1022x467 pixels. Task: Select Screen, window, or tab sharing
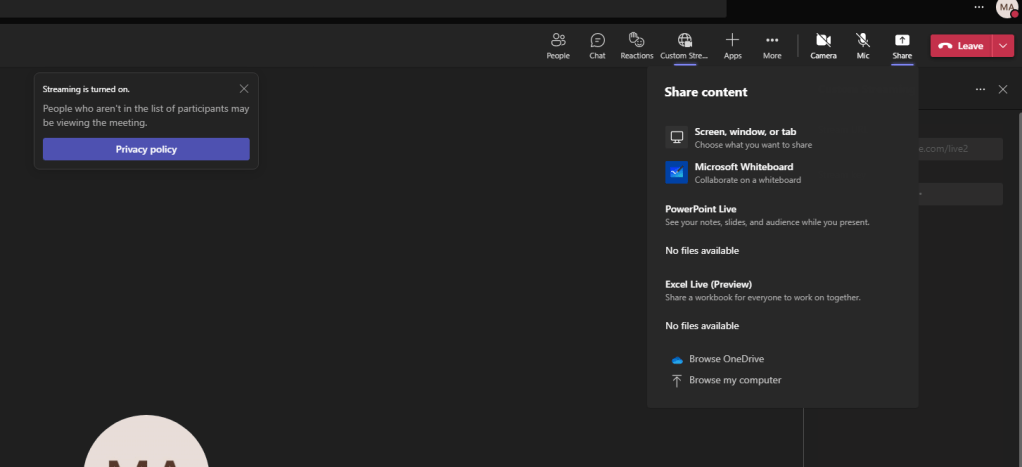pyautogui.click(x=745, y=137)
